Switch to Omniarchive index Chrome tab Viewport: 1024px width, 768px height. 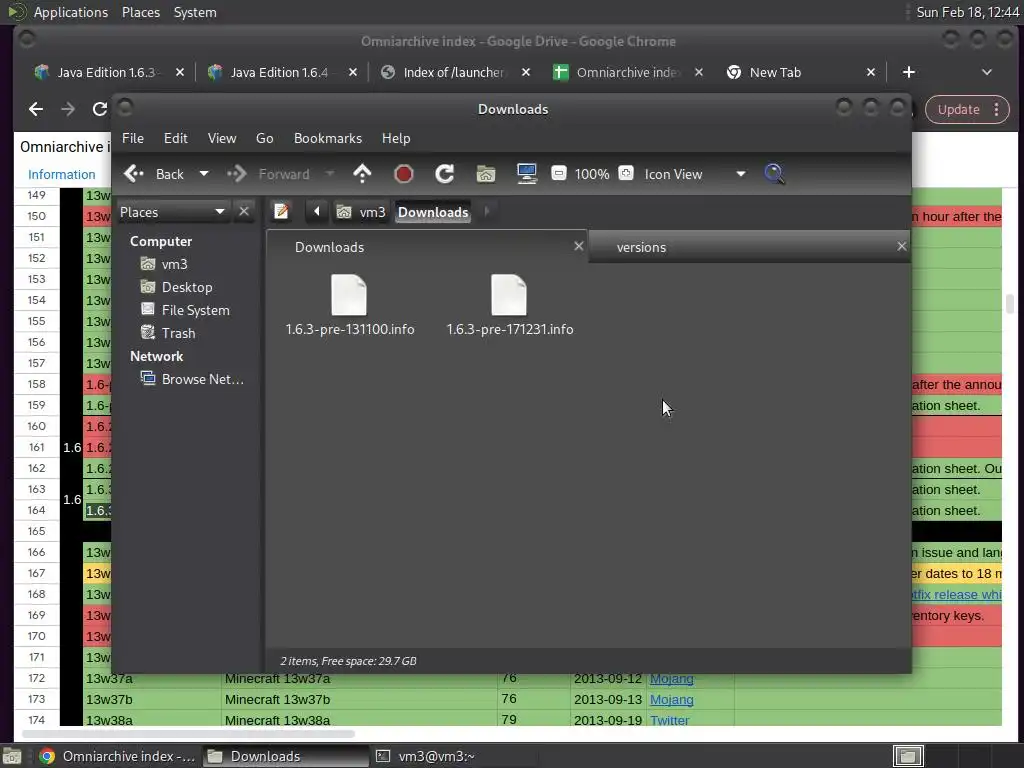[x=627, y=72]
